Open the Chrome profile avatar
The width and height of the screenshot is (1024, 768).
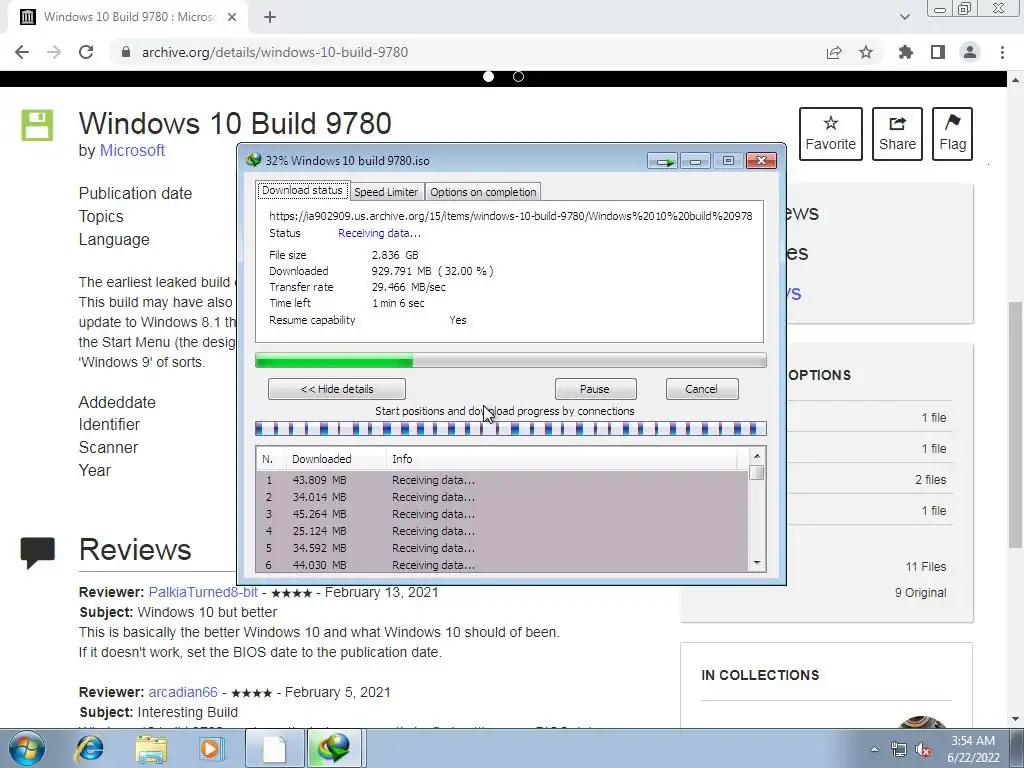(970, 52)
